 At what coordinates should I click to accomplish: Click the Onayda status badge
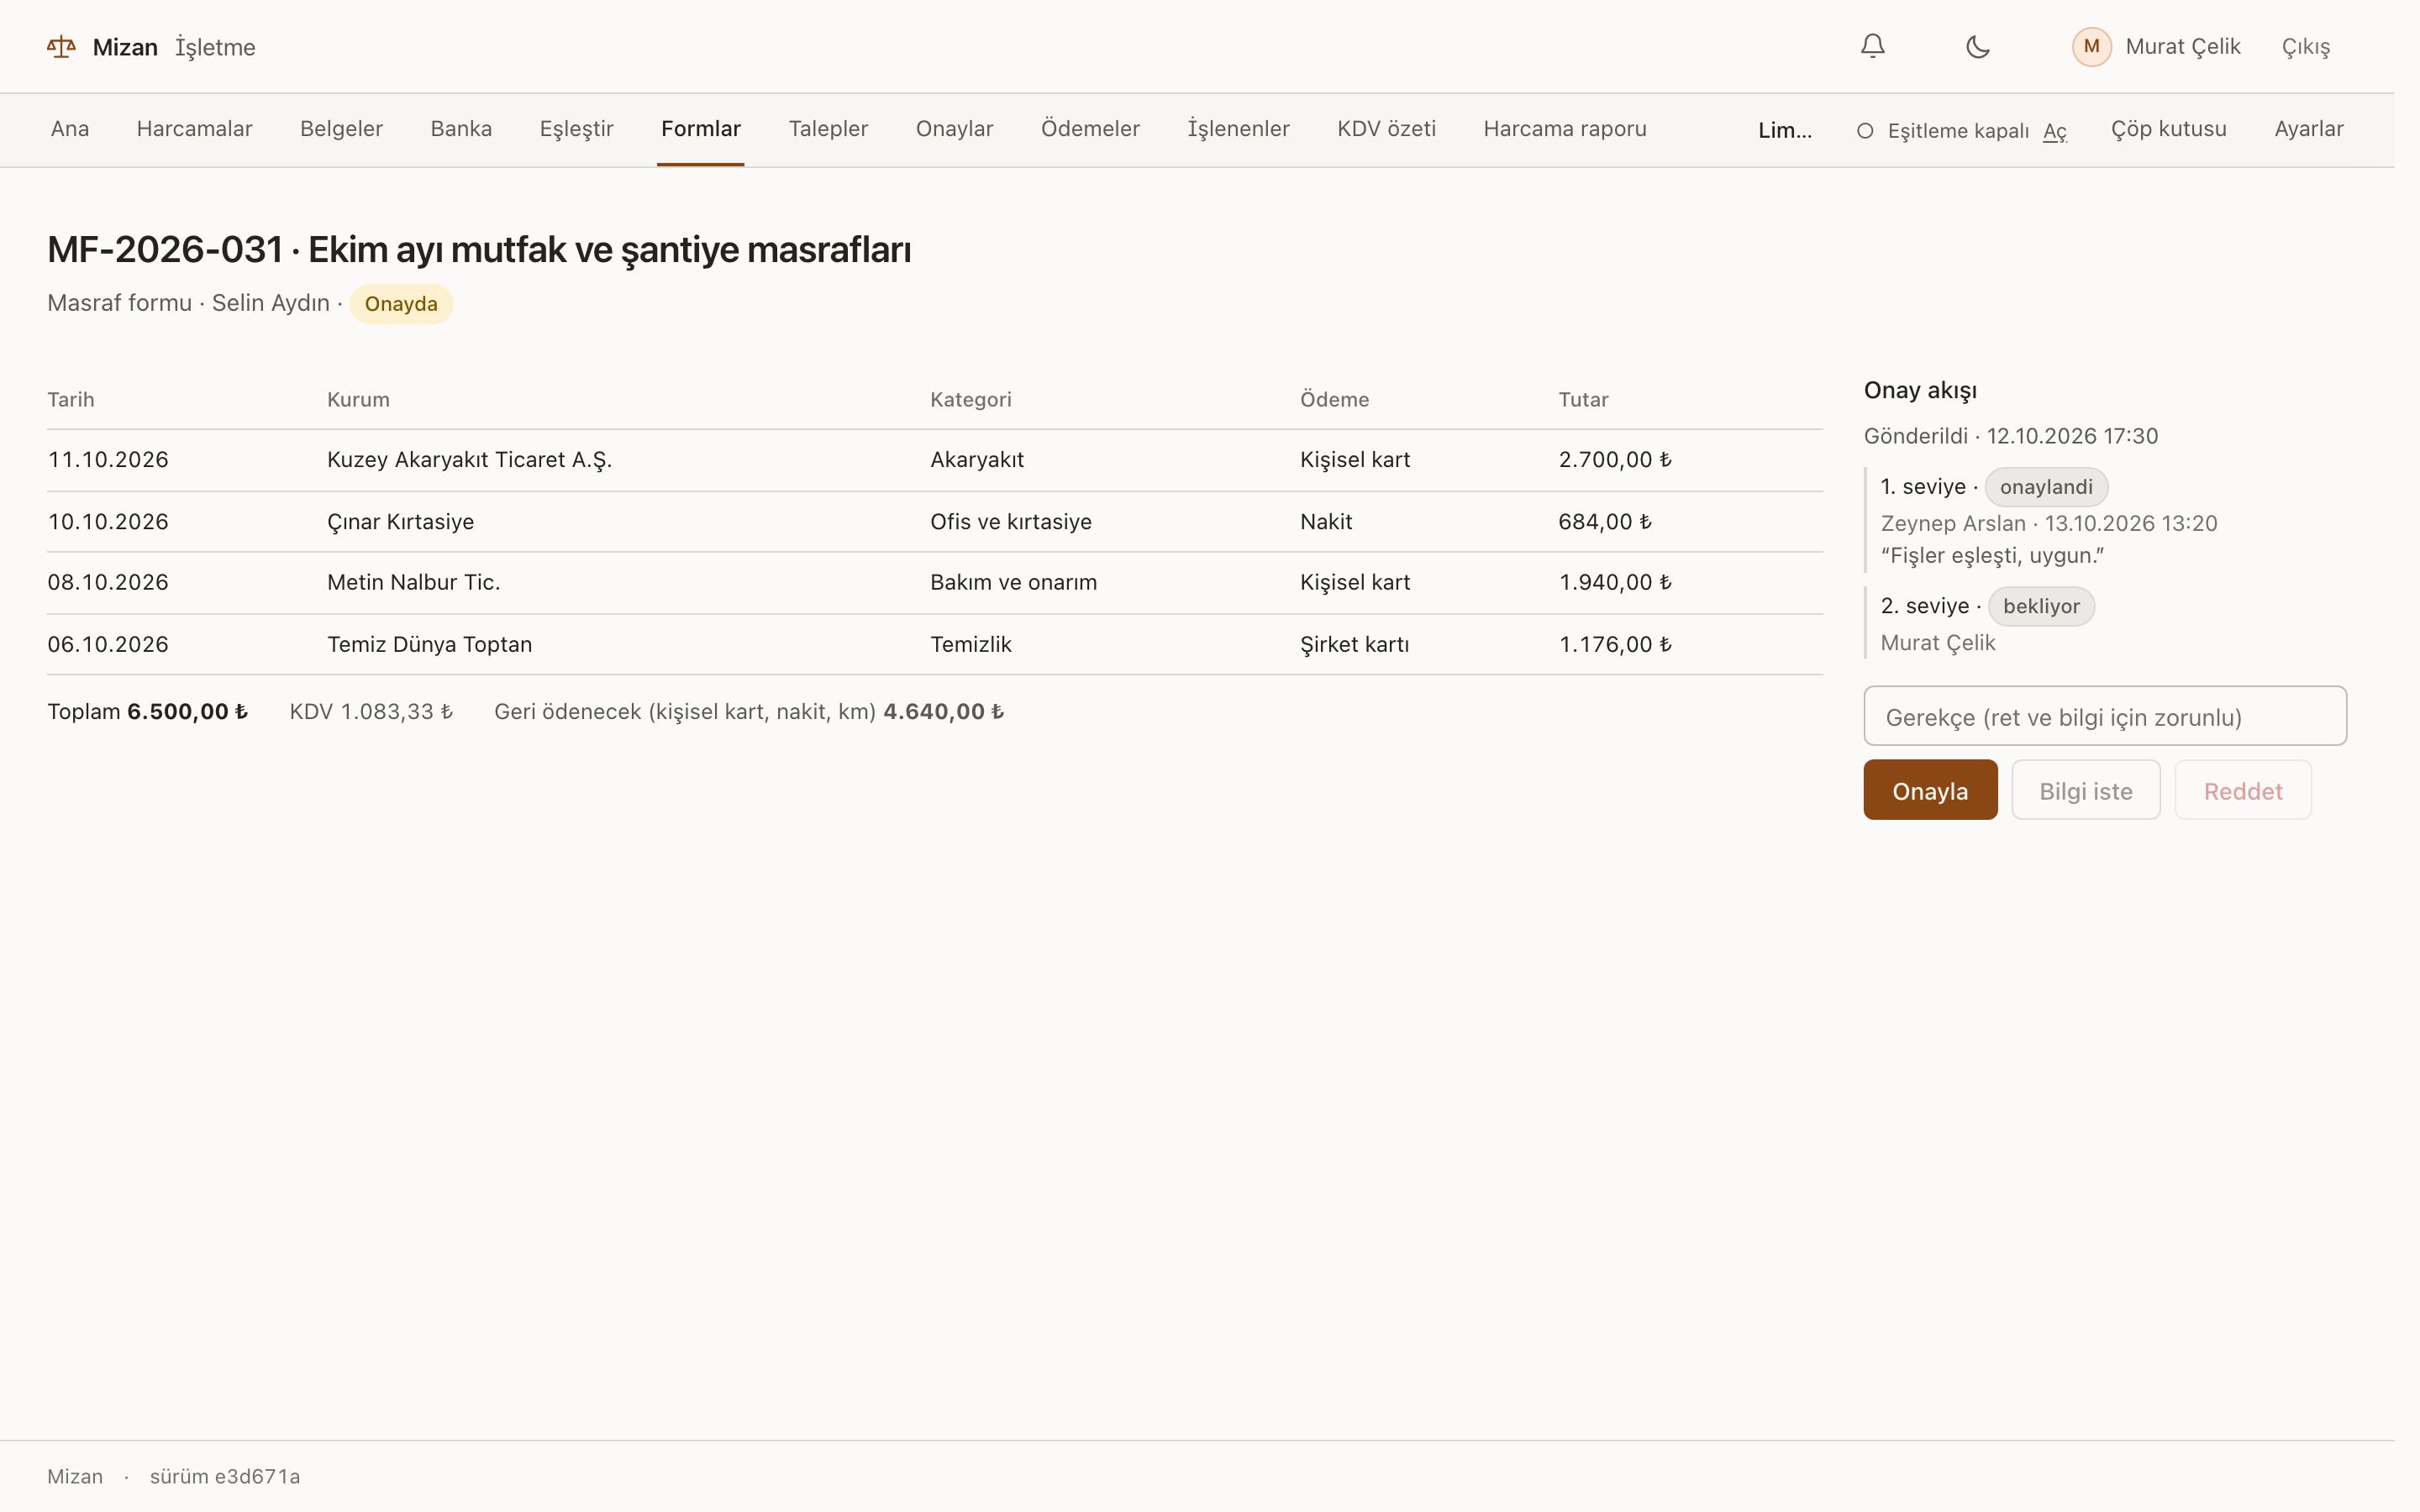click(401, 304)
